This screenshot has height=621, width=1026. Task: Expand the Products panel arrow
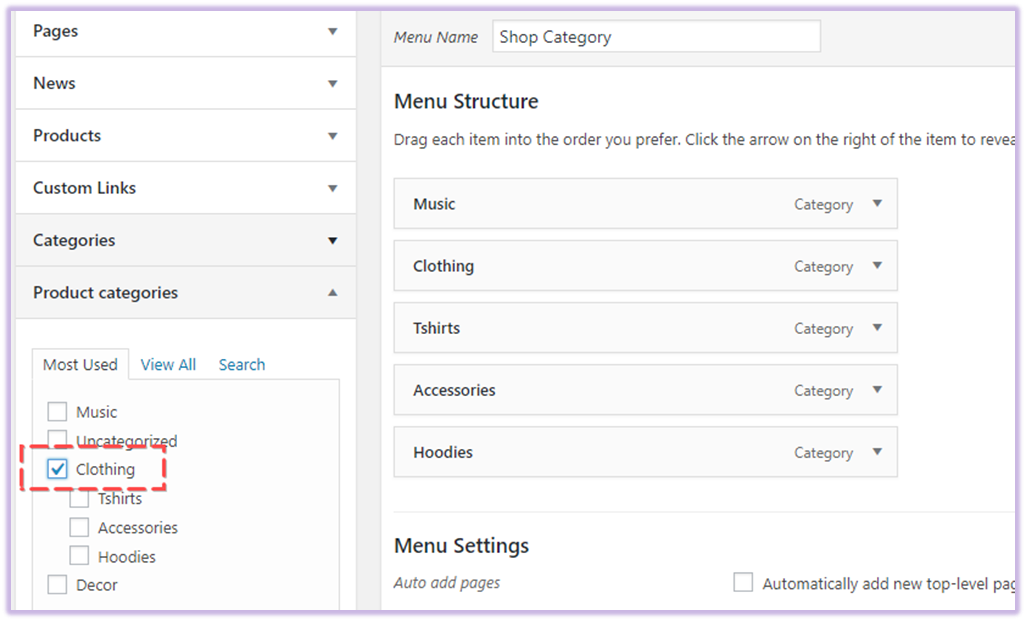point(333,136)
